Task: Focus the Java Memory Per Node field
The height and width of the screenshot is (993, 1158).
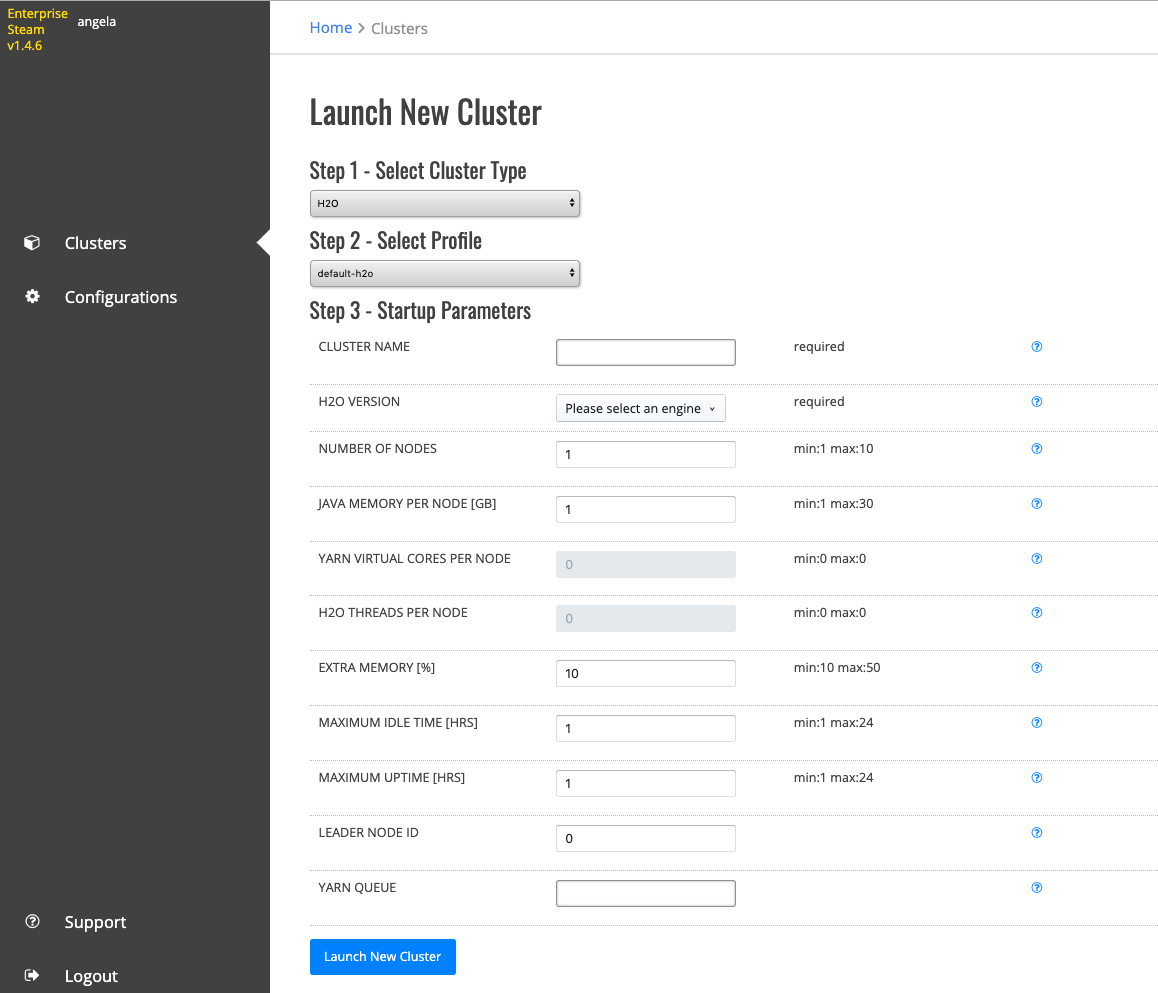Action: (x=645, y=509)
